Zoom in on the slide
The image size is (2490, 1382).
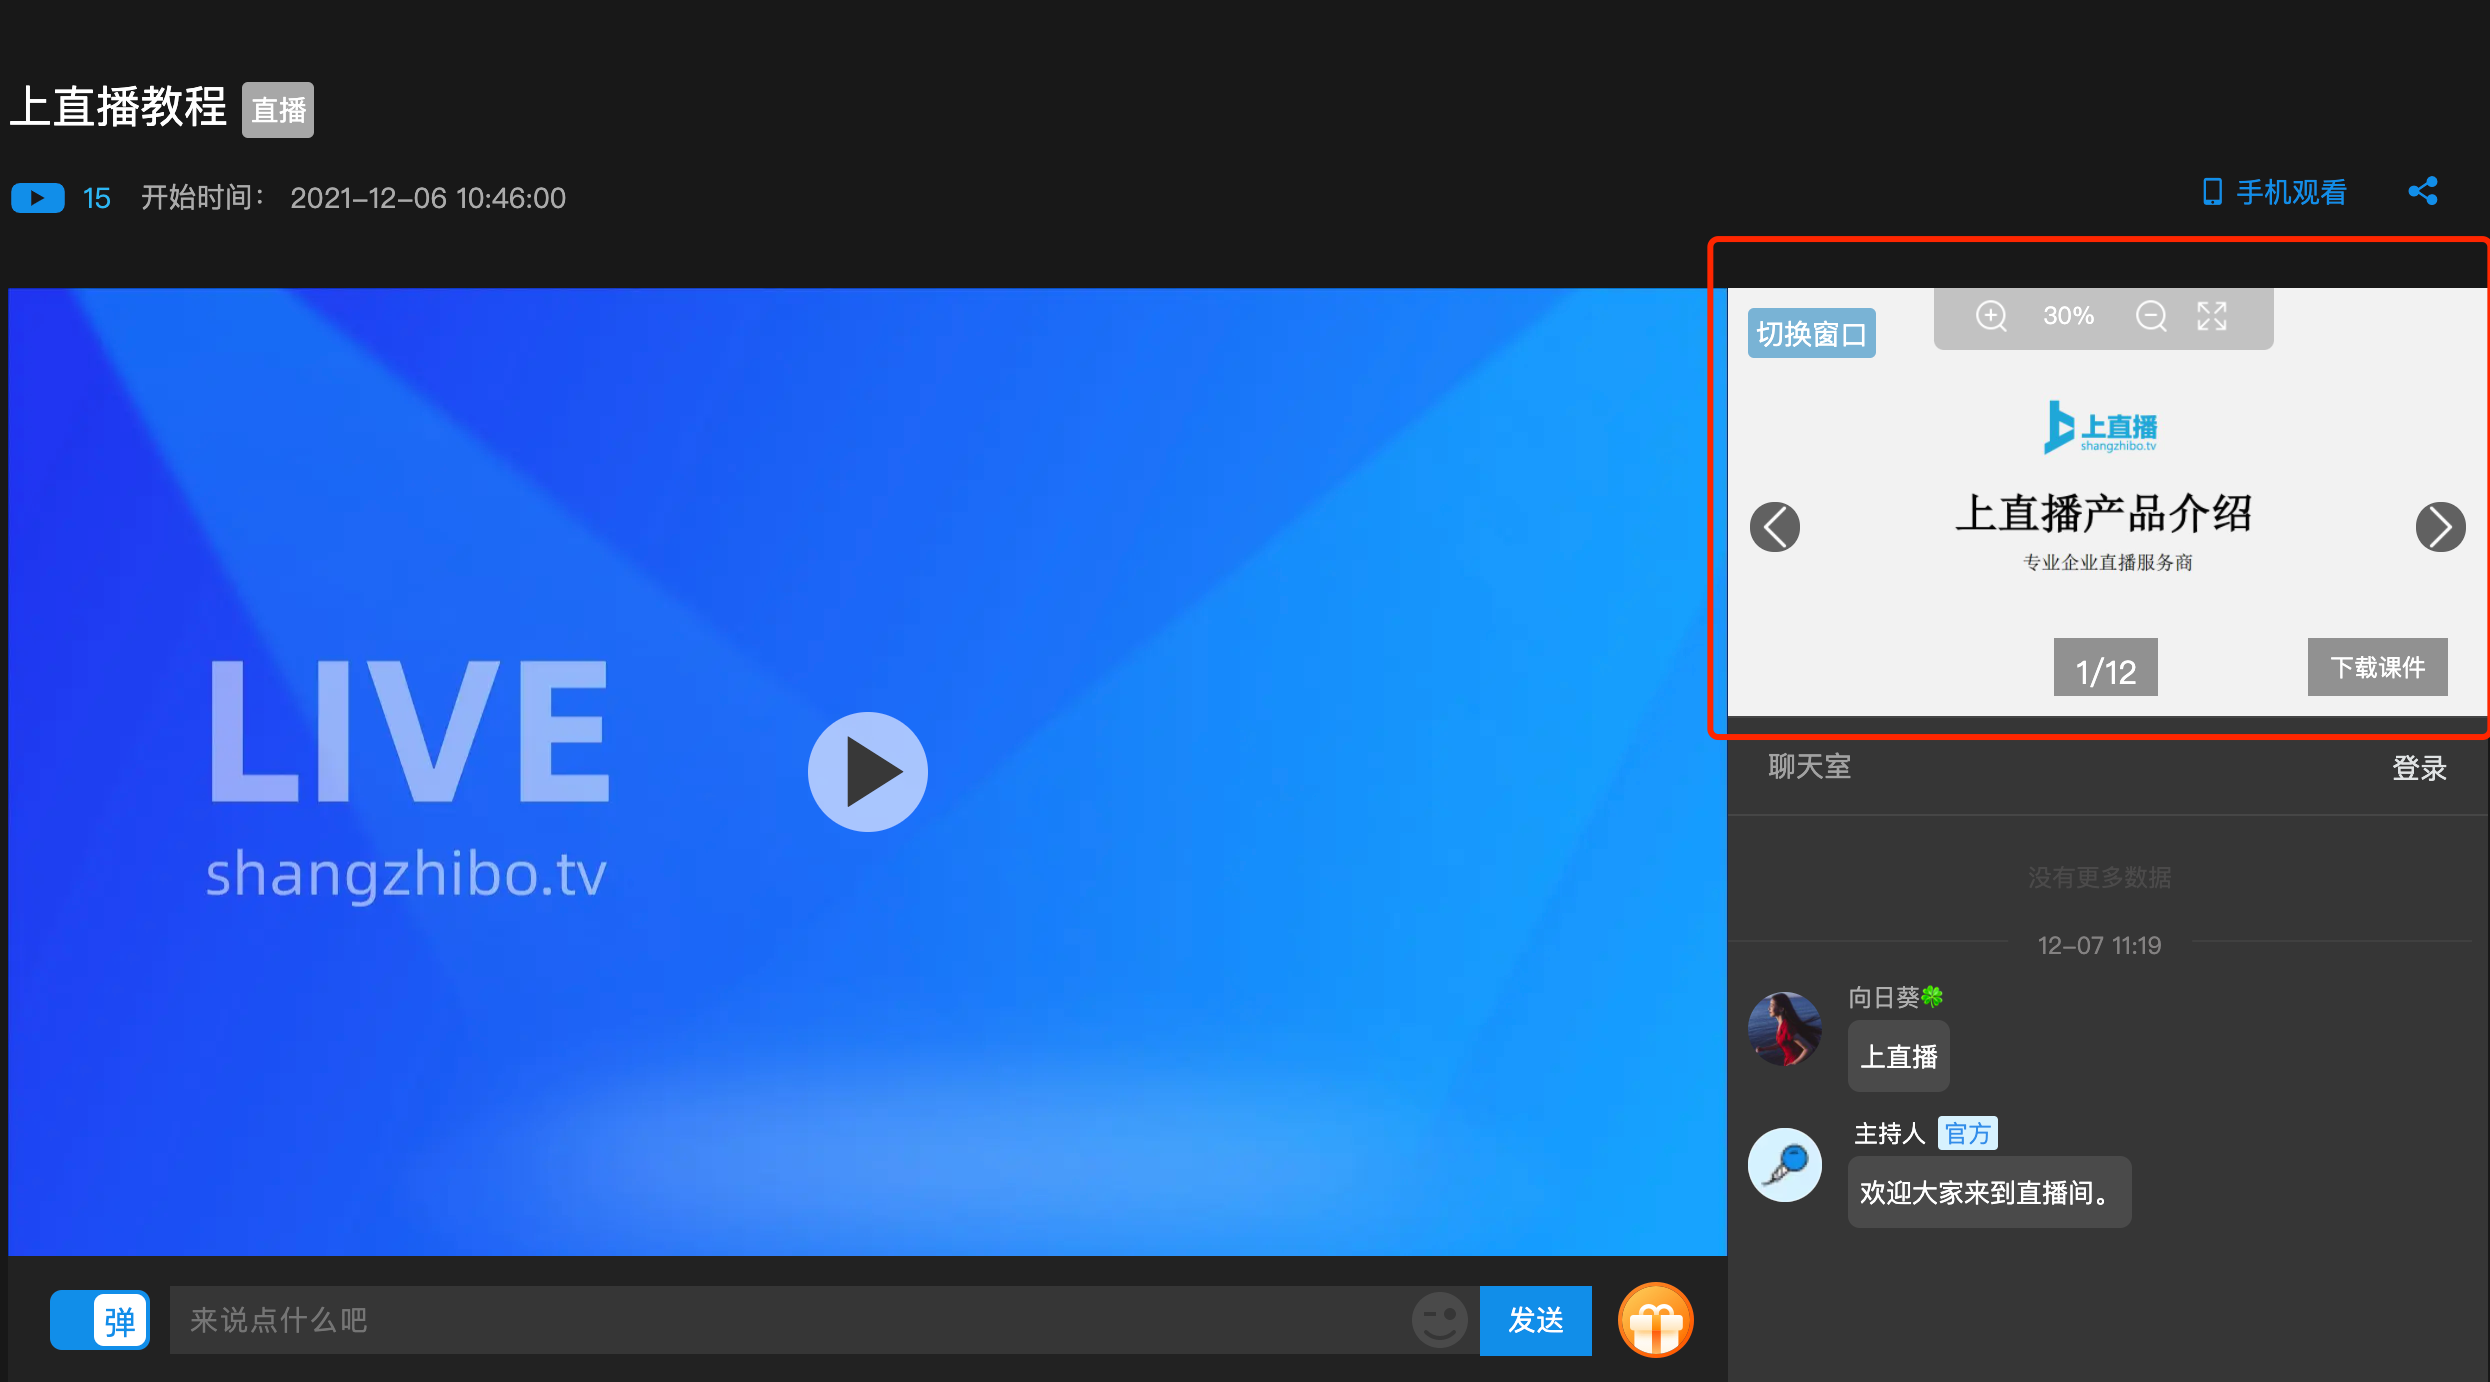point(1991,316)
